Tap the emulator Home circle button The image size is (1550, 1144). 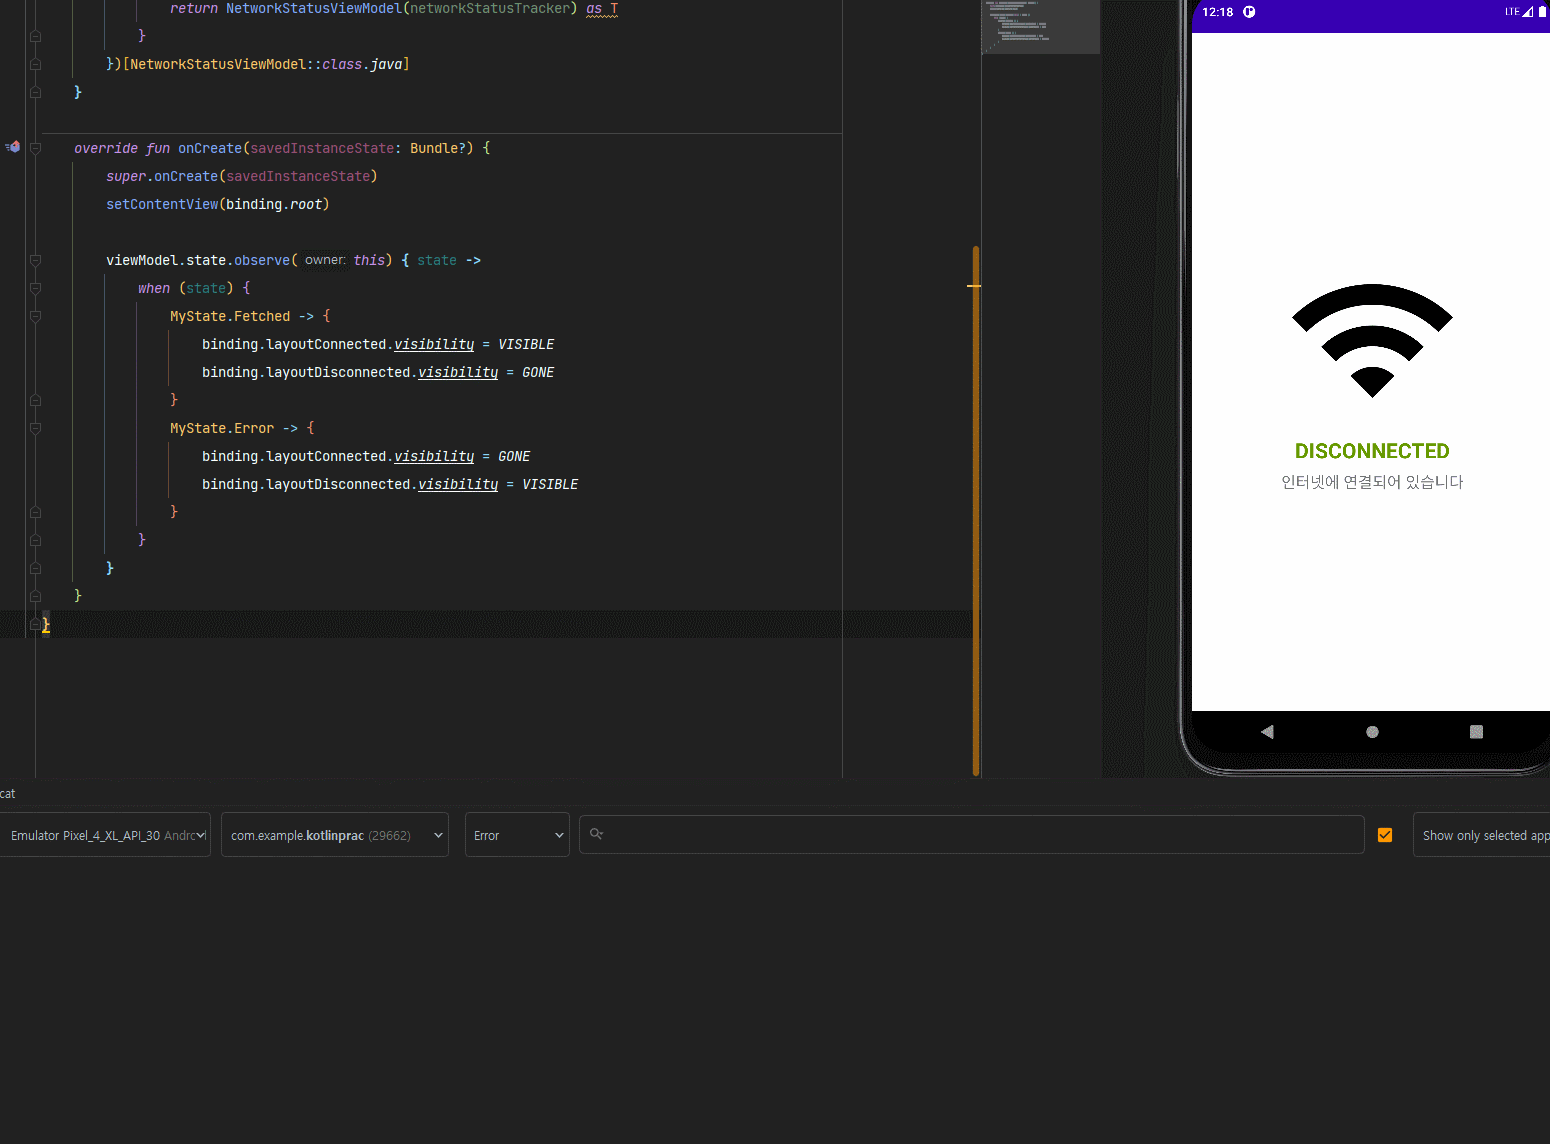[x=1372, y=732]
